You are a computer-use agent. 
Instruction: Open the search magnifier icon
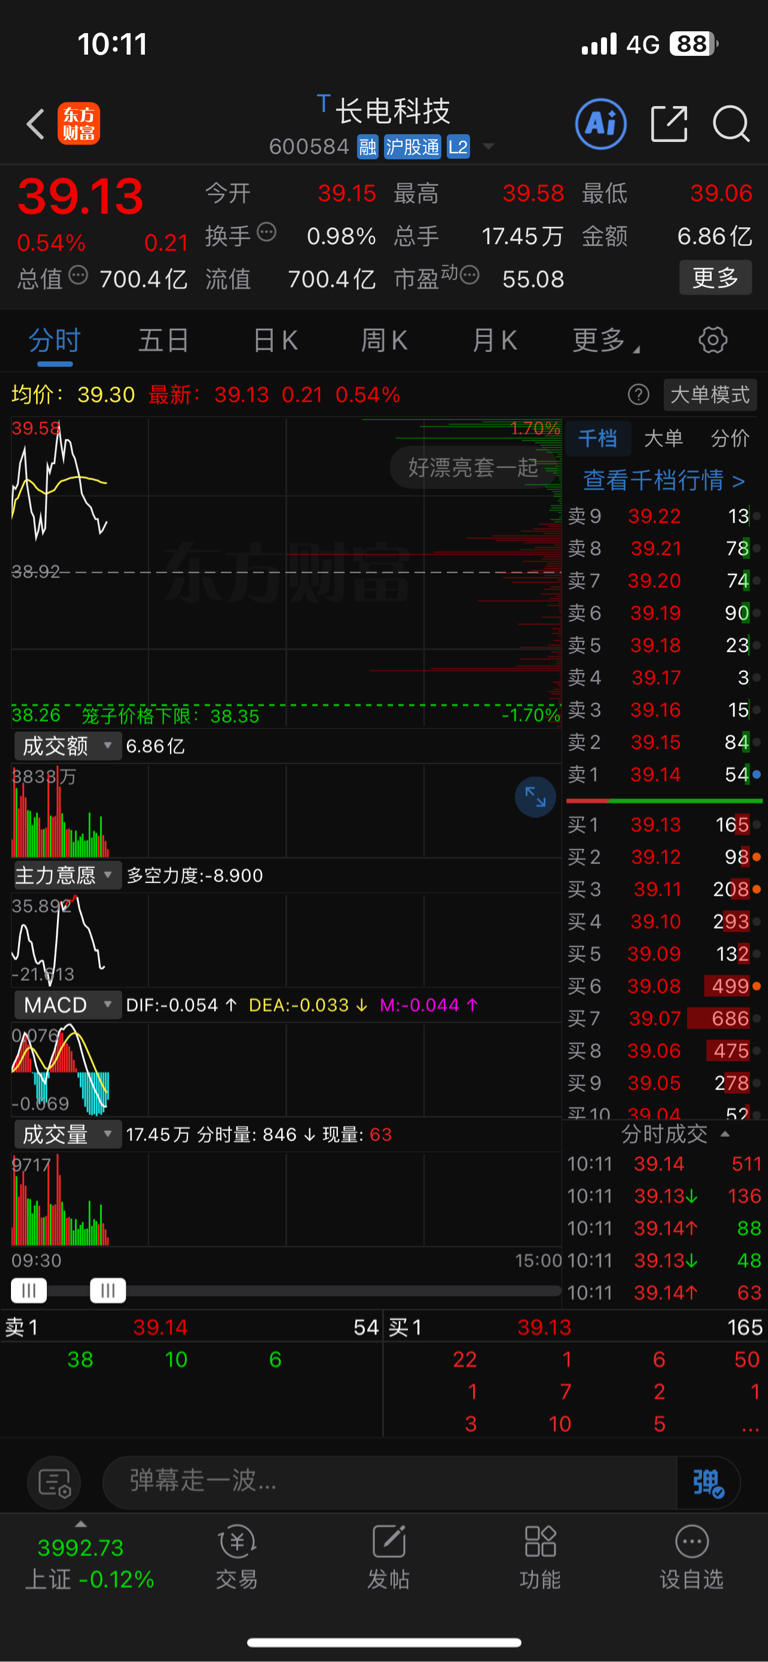pyautogui.click(x=731, y=124)
